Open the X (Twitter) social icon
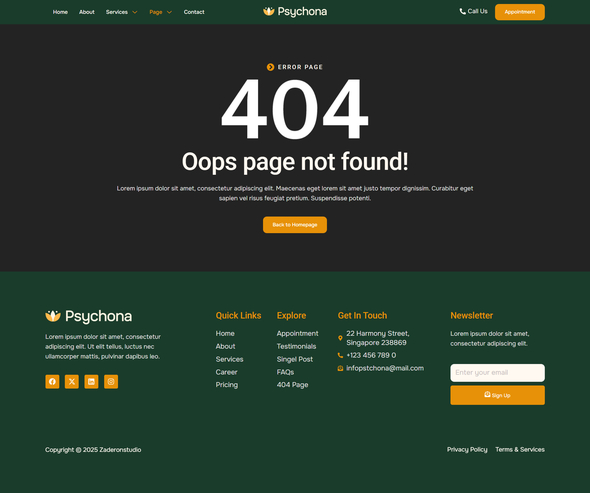This screenshot has width=590, height=493. [x=72, y=382]
